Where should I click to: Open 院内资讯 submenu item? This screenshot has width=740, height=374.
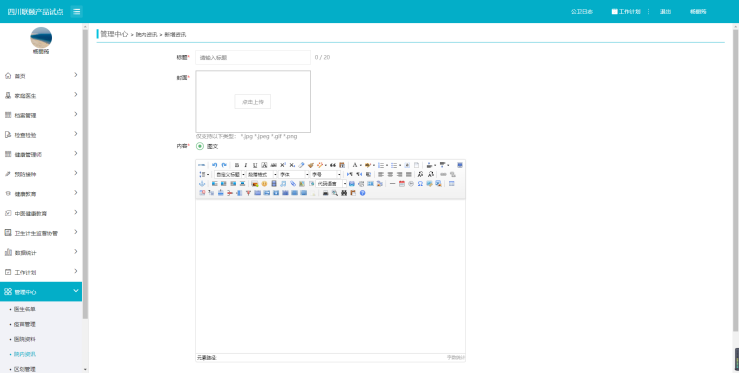pos(25,354)
